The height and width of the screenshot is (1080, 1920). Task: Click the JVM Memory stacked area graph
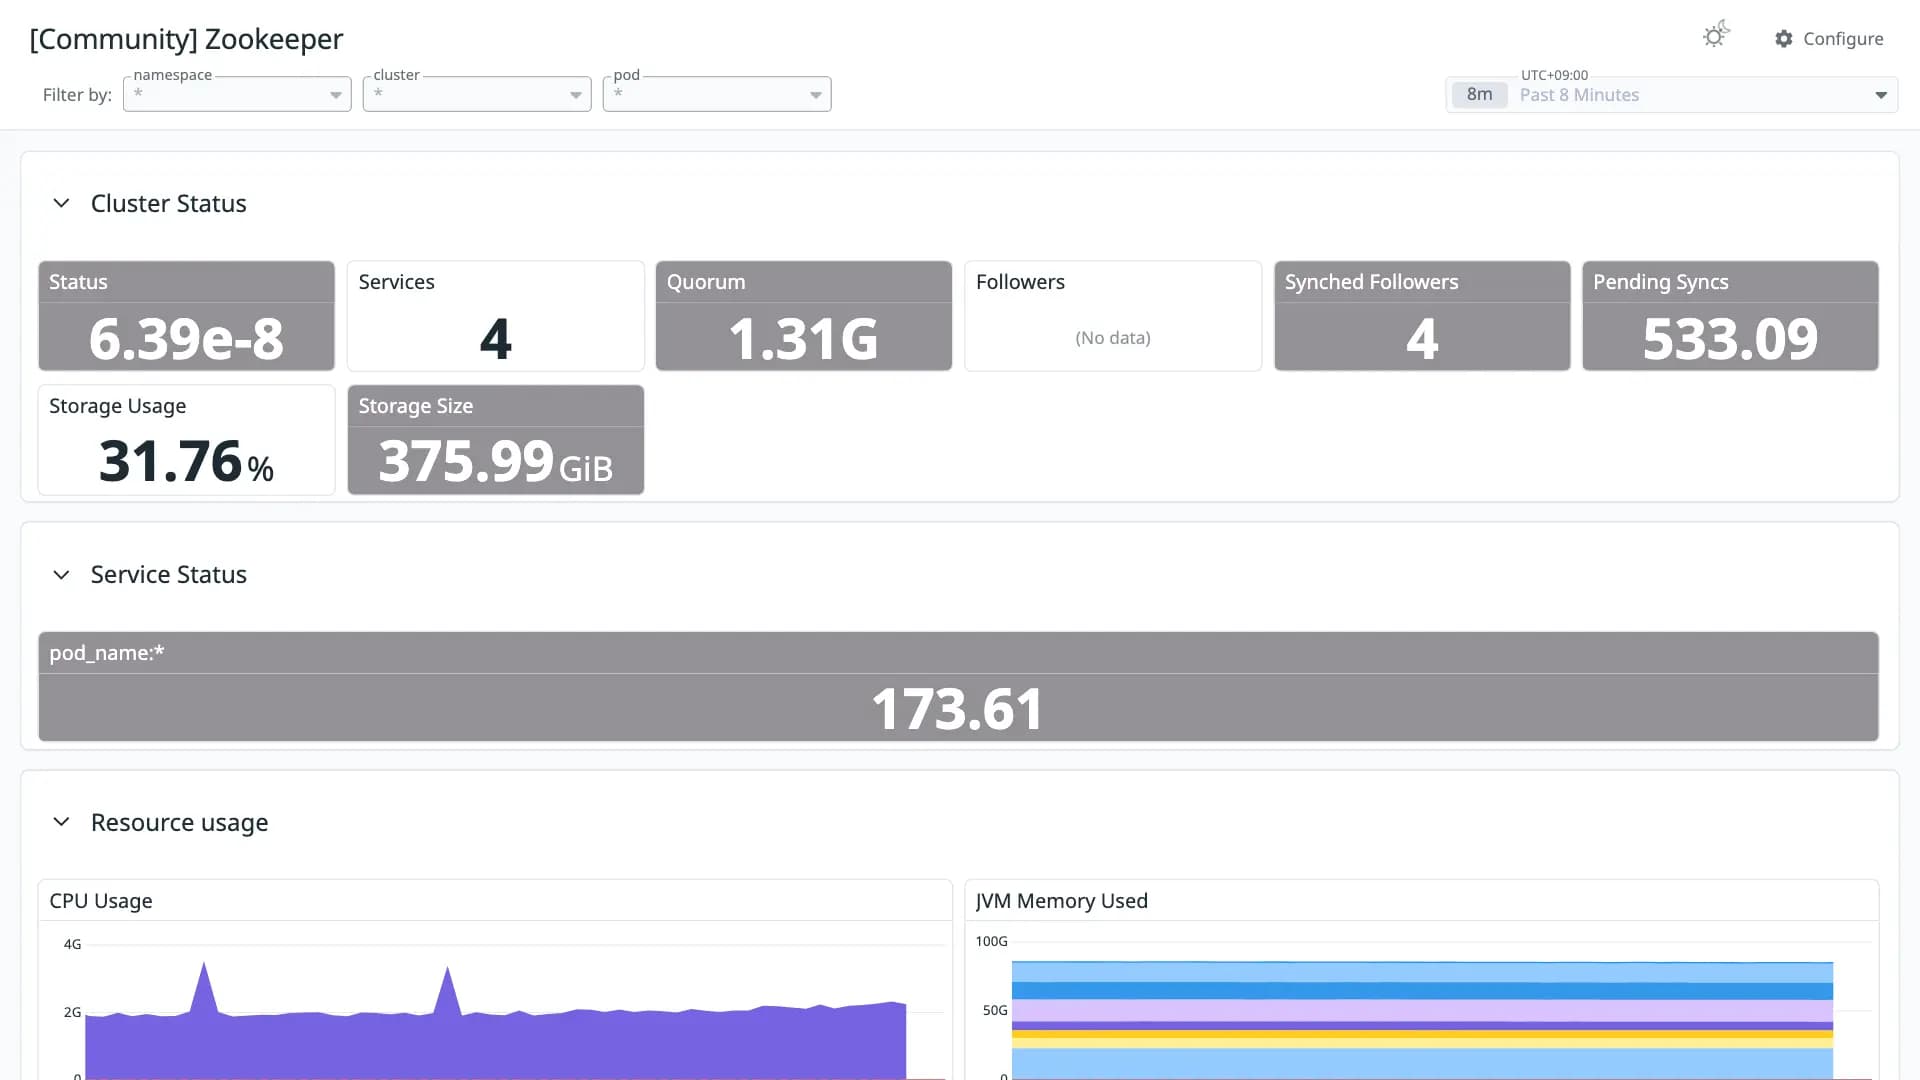click(x=1422, y=1020)
